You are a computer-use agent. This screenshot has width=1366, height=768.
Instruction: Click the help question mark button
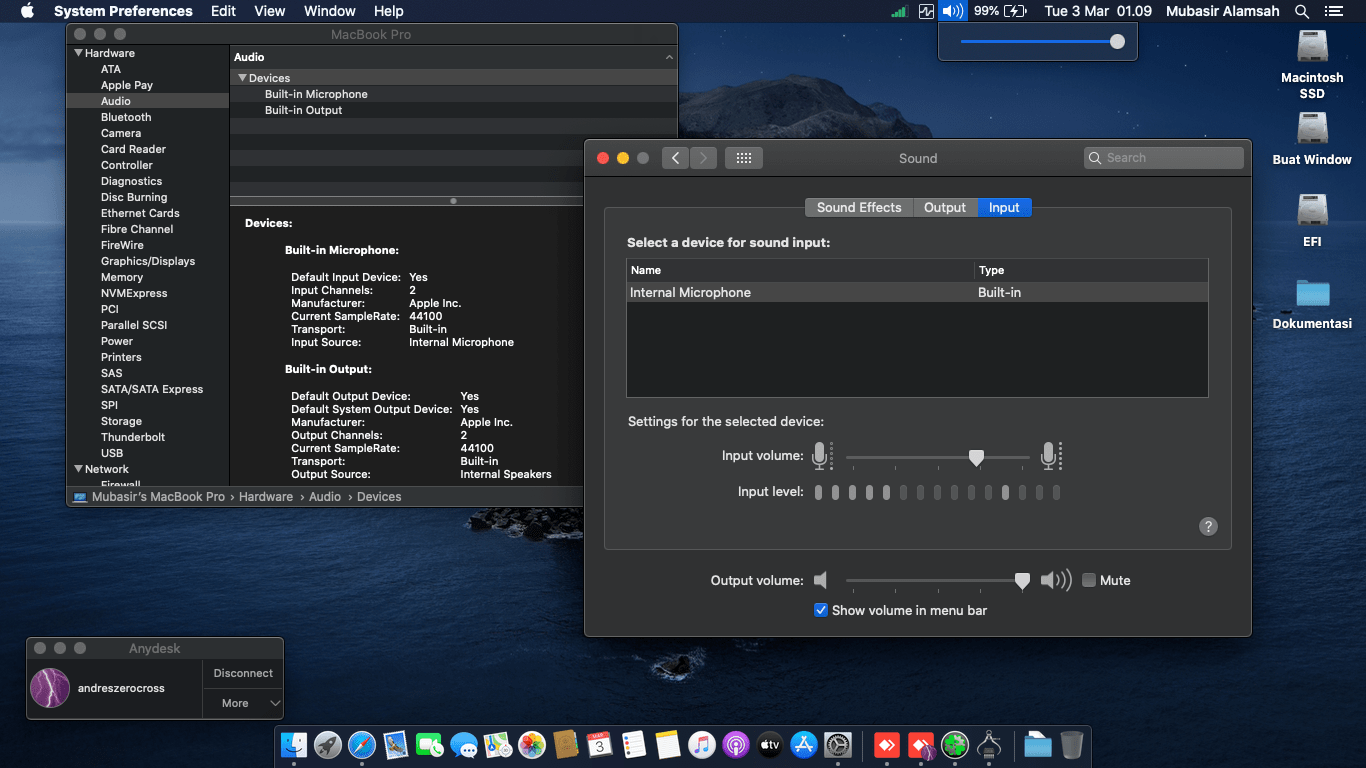(1208, 527)
